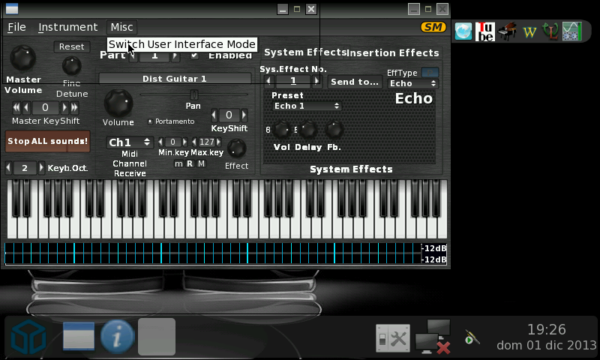Click the Pan slider handle

click(194, 94)
